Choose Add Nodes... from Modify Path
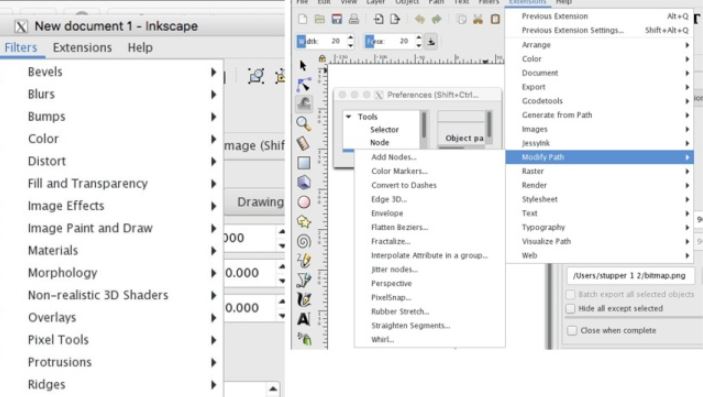 click(x=430, y=157)
